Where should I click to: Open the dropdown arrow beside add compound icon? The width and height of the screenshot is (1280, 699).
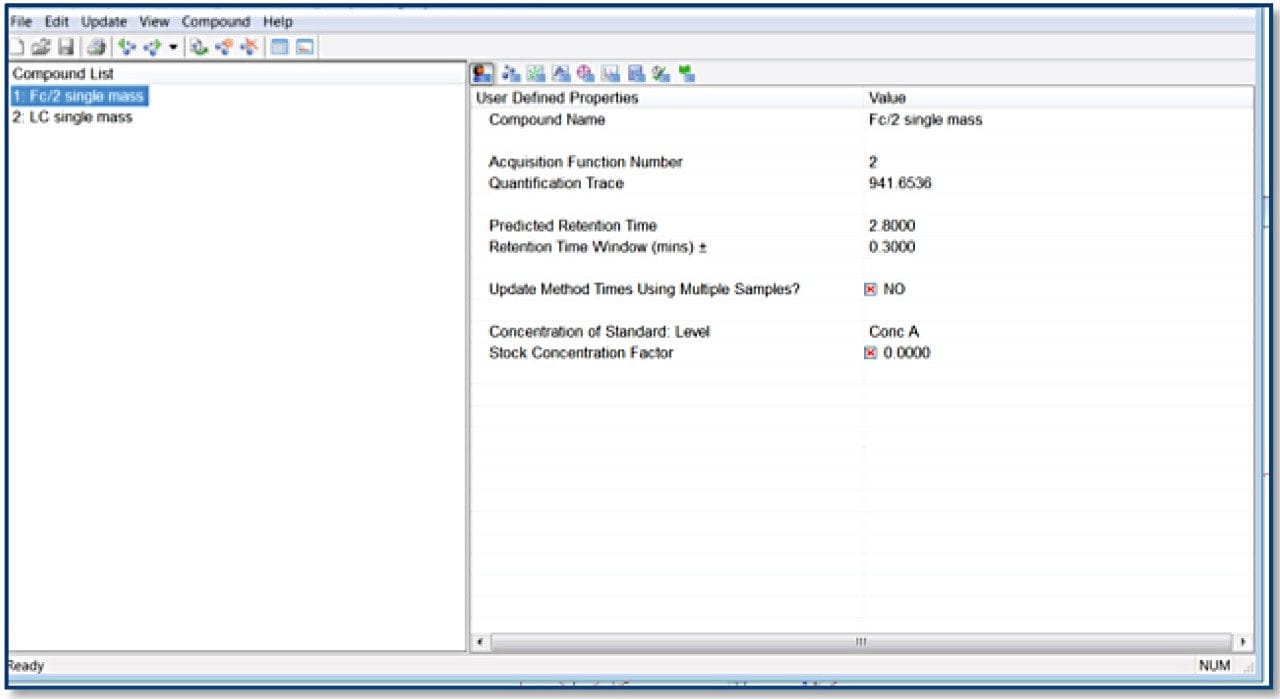[173, 47]
